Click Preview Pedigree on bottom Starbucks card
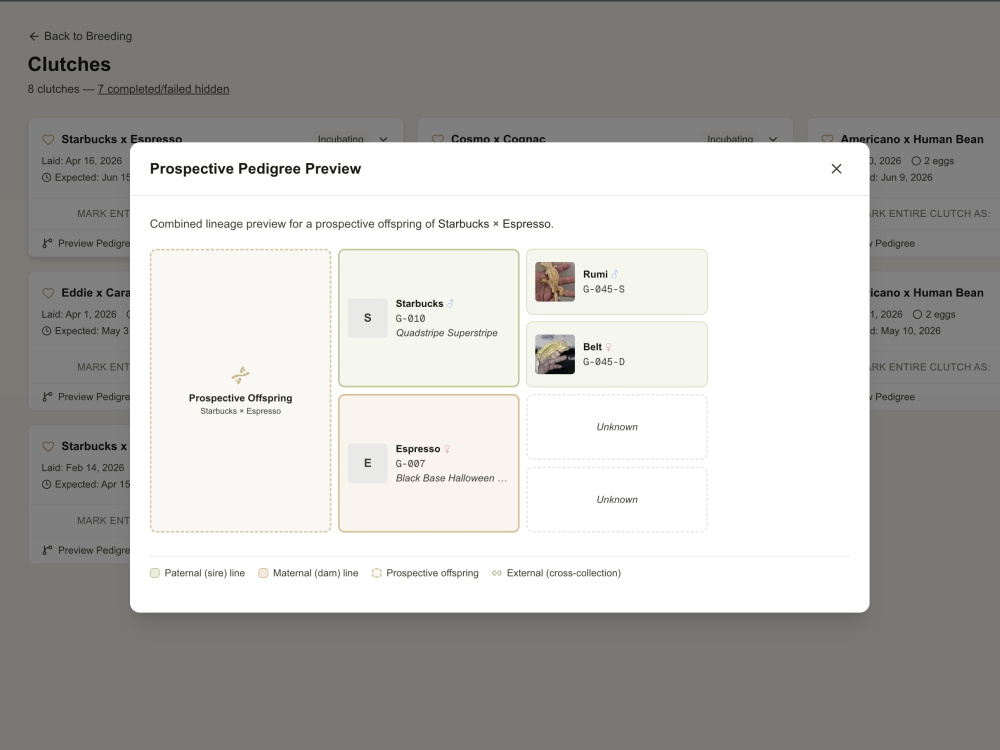The height and width of the screenshot is (750, 1000). coord(86,550)
